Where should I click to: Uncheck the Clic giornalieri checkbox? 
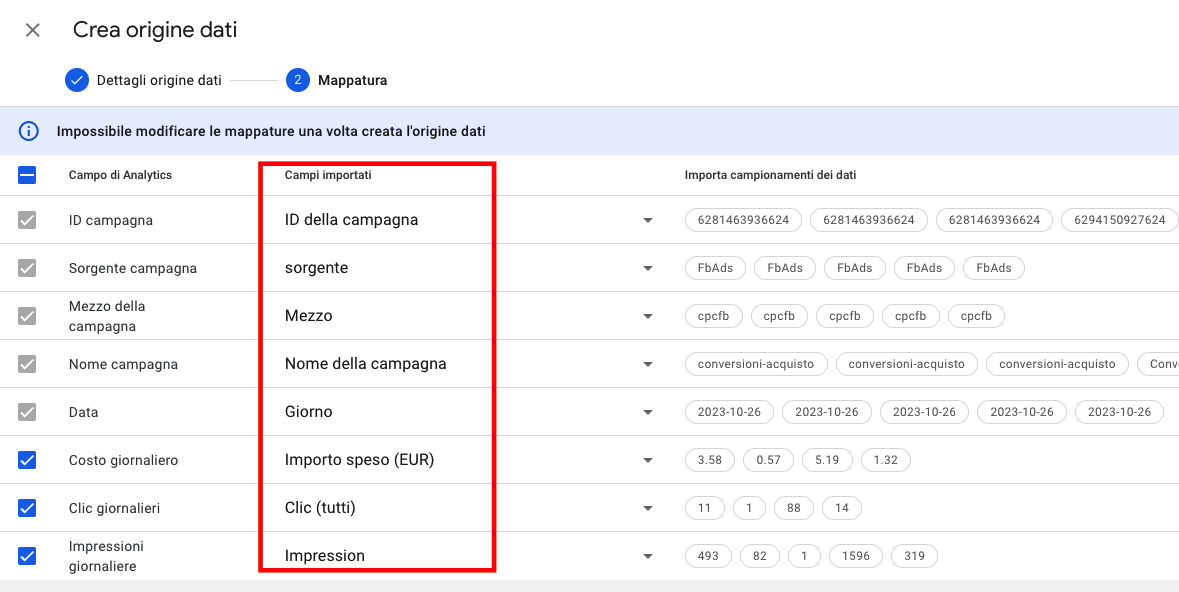coord(27,508)
